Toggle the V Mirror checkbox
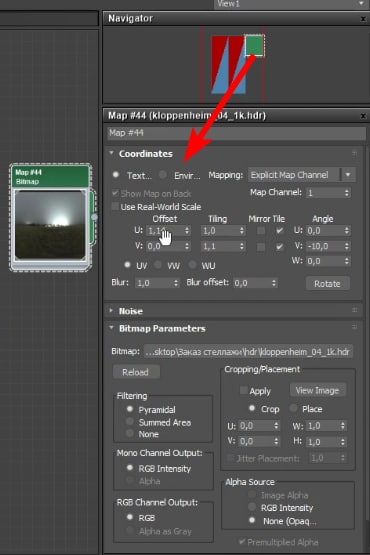370x555 pixels. 261,246
